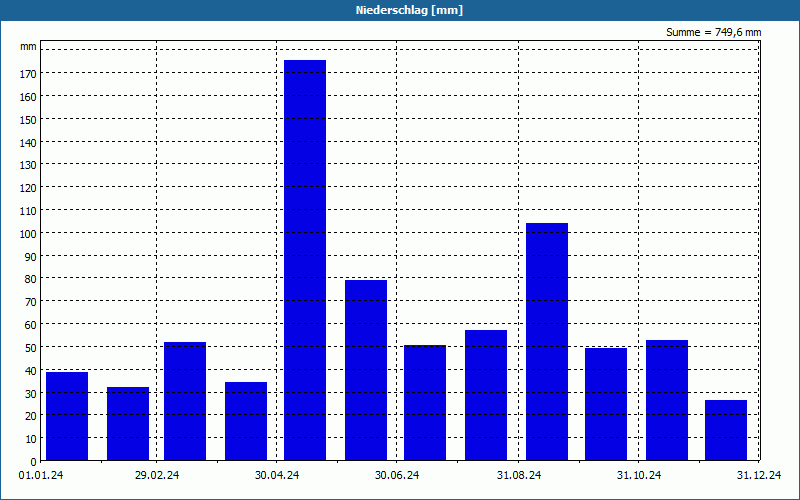Click the 50 y-axis value
800x500 pixels.
[31, 348]
